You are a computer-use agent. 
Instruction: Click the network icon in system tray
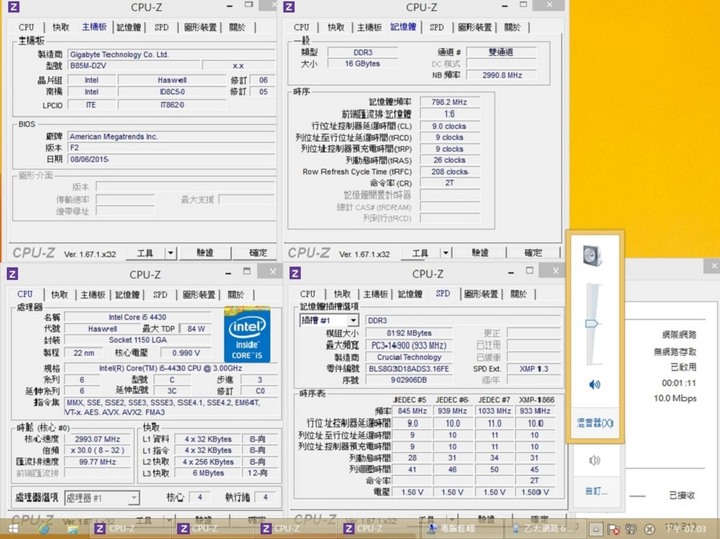pos(631,529)
